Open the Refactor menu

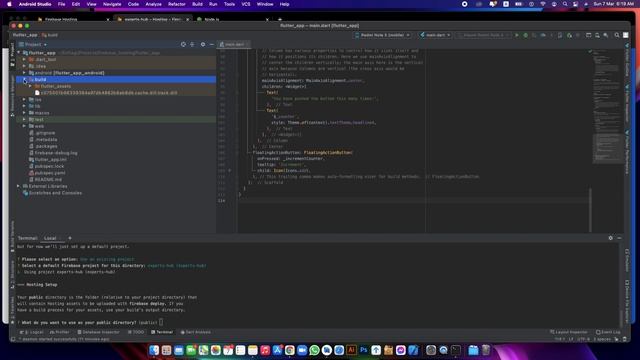(177, 4)
